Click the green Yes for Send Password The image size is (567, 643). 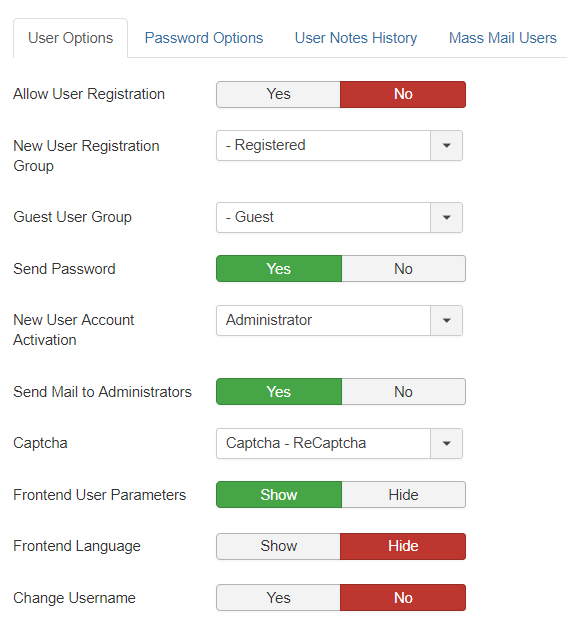coord(279,269)
